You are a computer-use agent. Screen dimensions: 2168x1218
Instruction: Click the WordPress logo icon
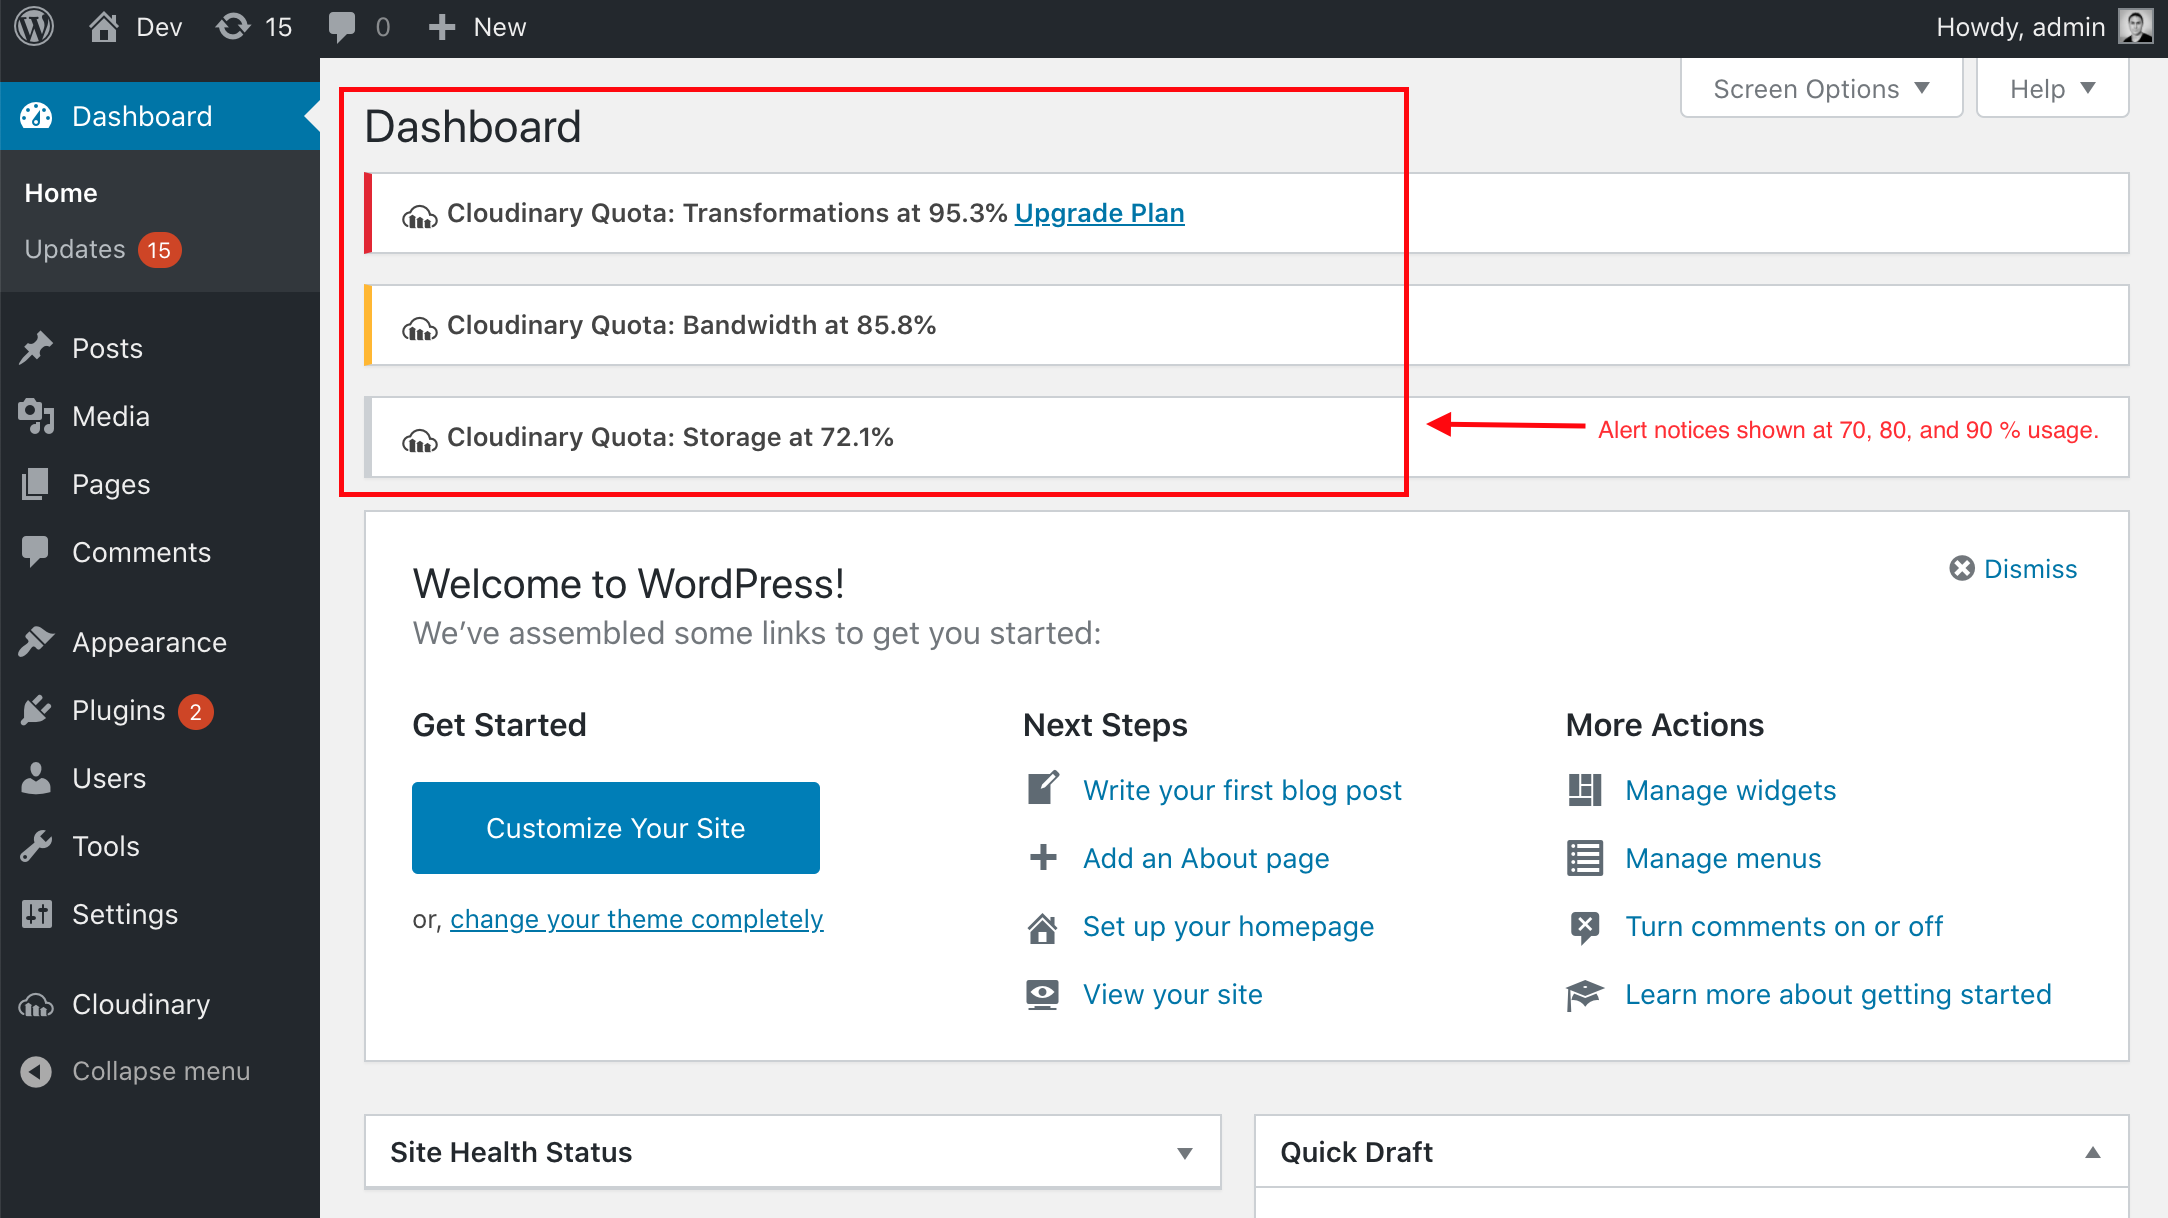point(34,27)
